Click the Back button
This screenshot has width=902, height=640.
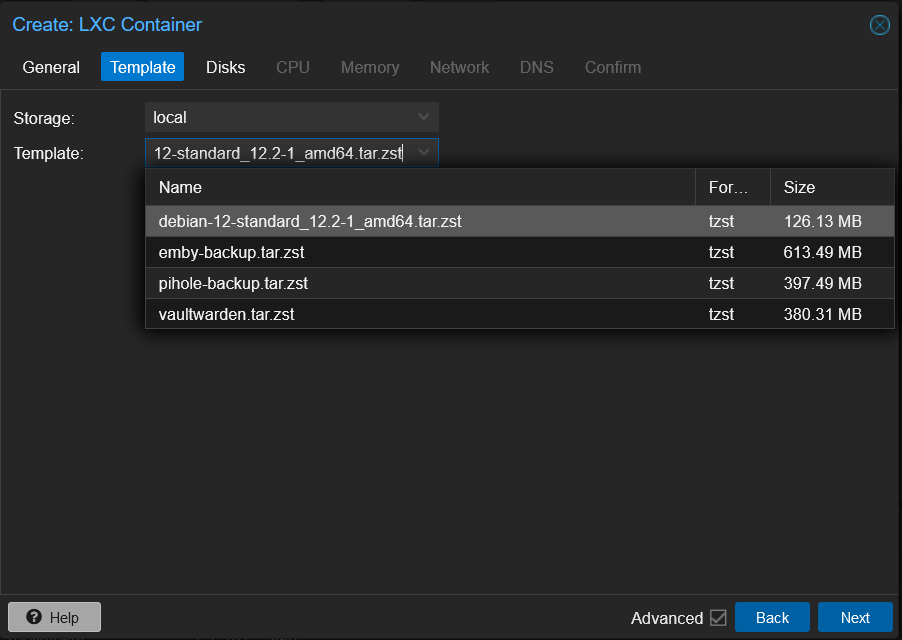pyautogui.click(x=772, y=617)
